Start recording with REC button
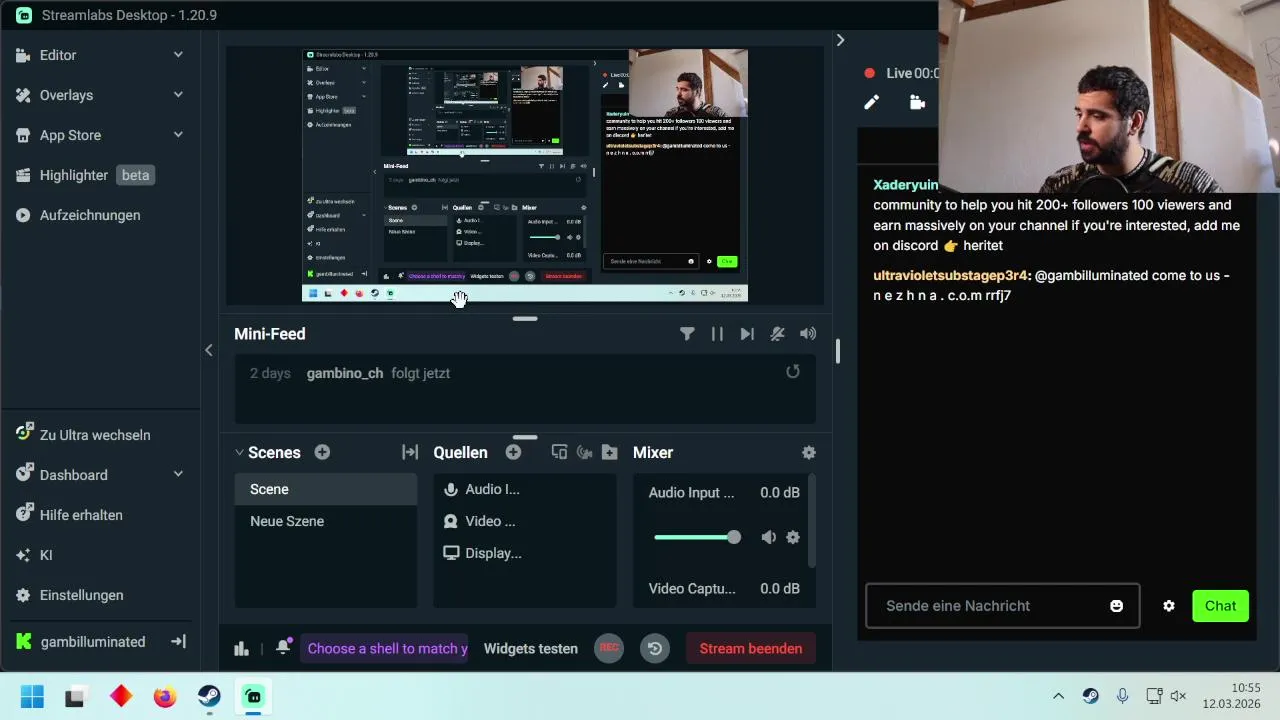The width and height of the screenshot is (1280, 720). [x=609, y=648]
